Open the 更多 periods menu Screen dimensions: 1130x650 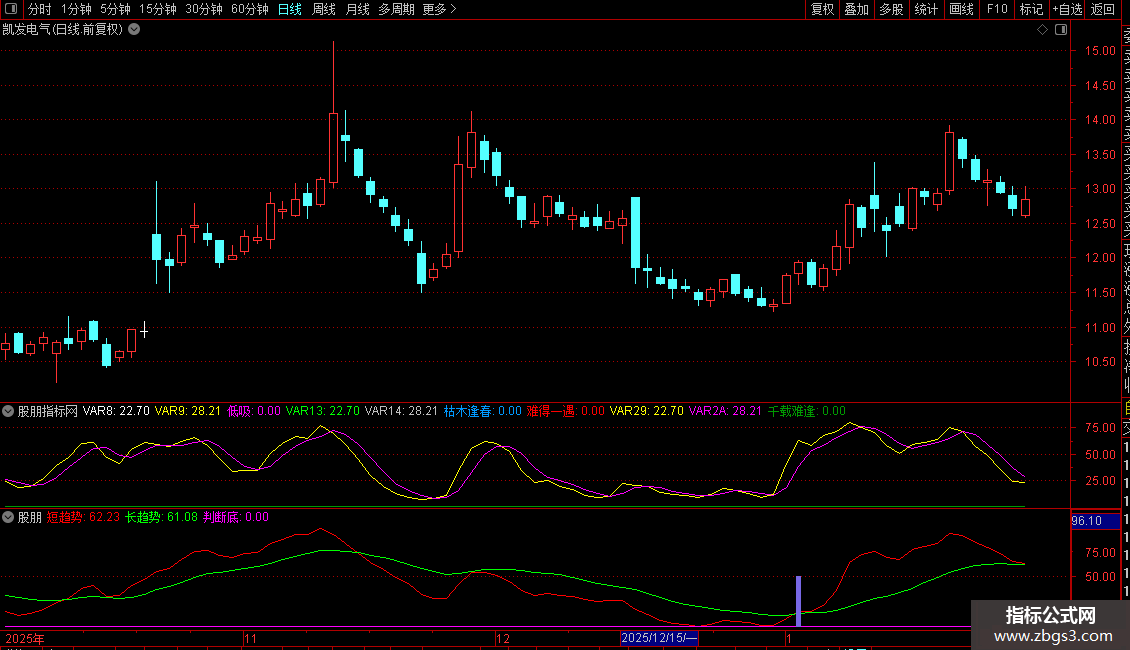tap(439, 9)
